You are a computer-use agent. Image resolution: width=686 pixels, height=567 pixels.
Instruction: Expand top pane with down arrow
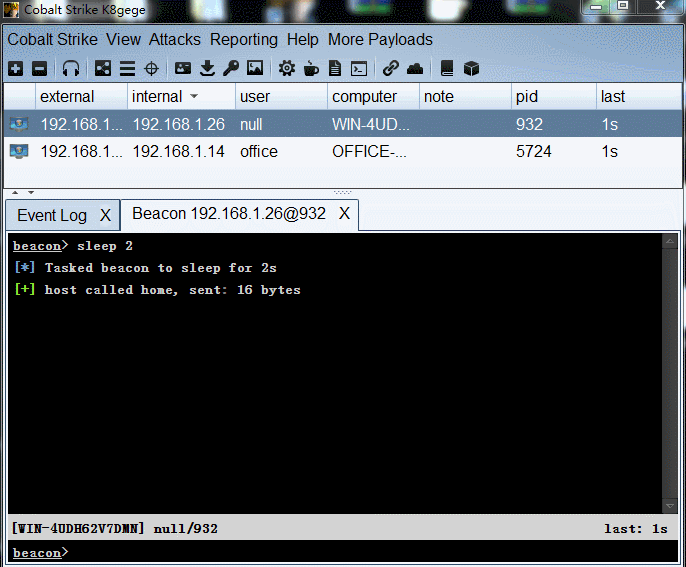(31, 192)
